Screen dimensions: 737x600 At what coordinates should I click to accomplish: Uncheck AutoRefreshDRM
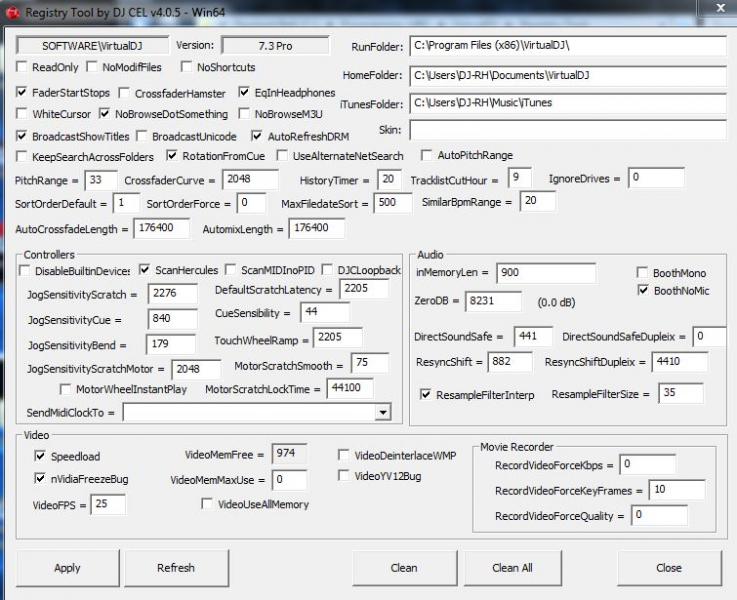click(x=257, y=136)
